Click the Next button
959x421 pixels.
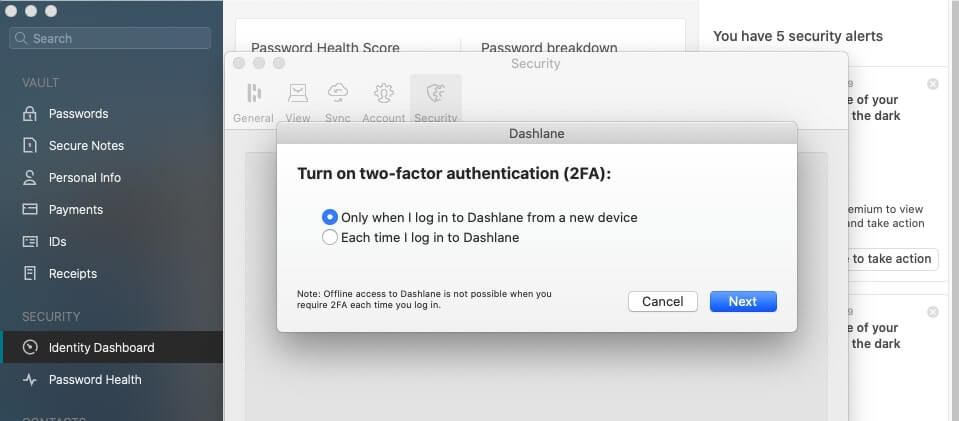(743, 302)
